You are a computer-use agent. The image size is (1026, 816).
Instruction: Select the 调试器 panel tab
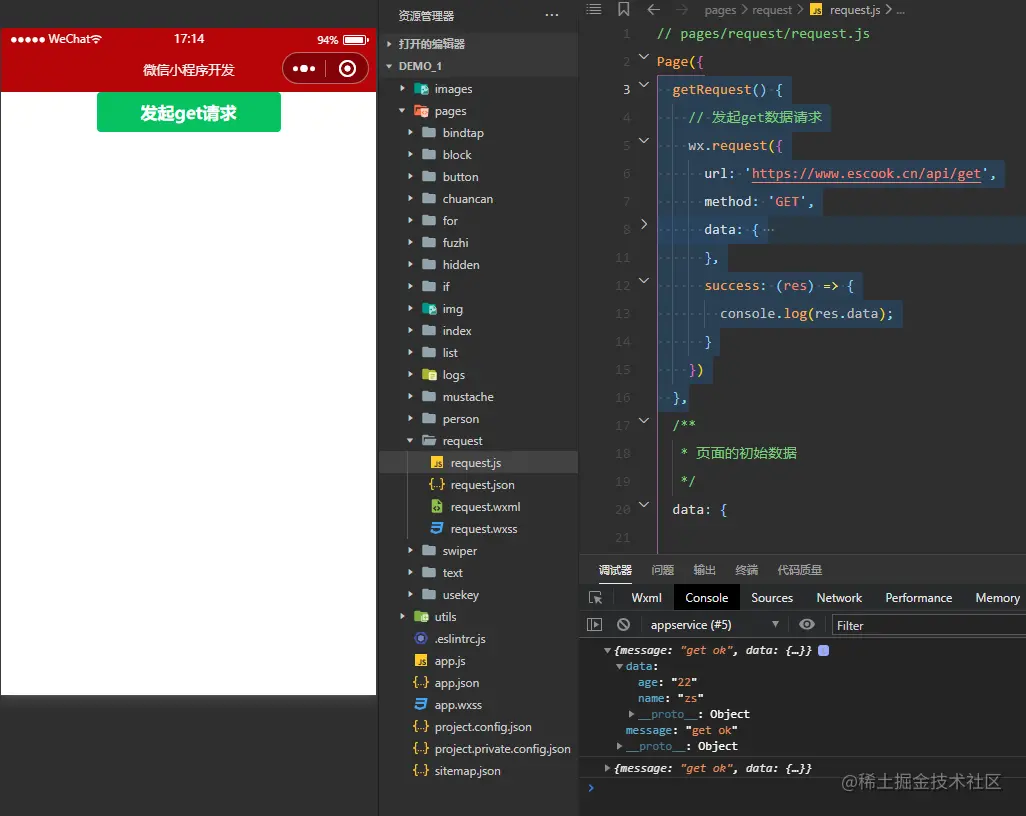click(615, 570)
